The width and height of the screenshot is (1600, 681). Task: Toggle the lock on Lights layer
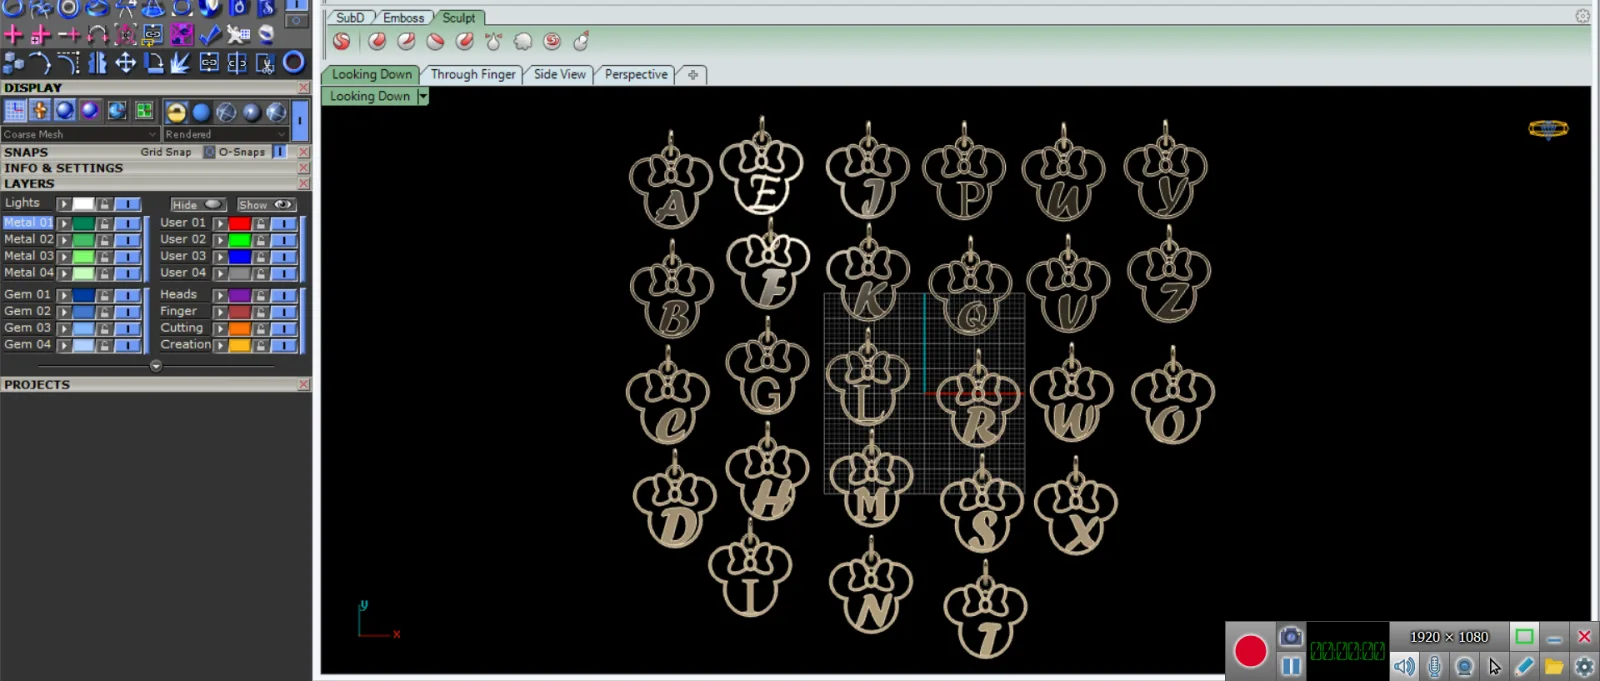pyautogui.click(x=104, y=204)
